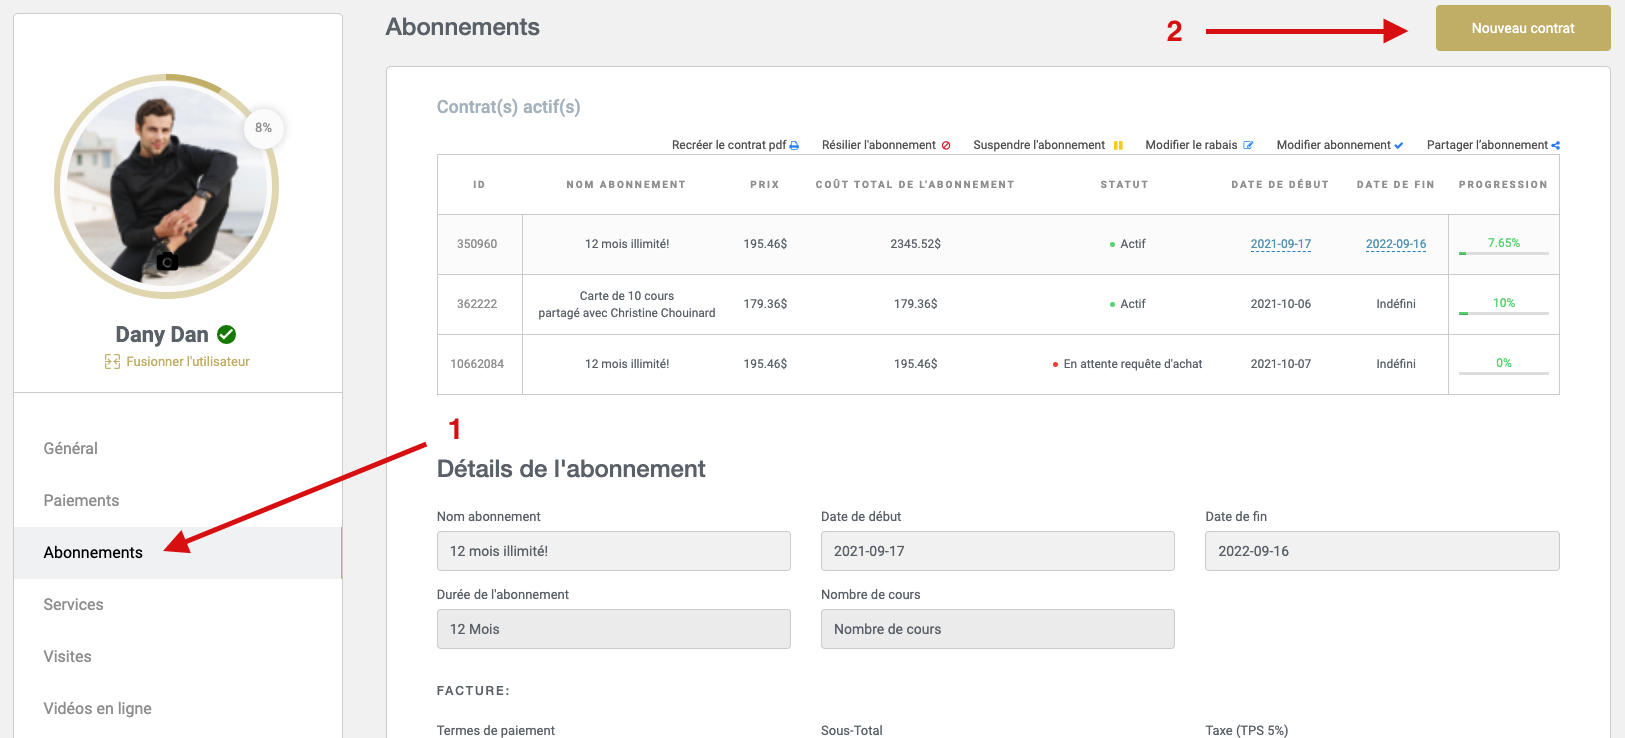This screenshot has width=1625, height=738.
Task: Go to the Paiements sidebar item
Action: point(81,501)
